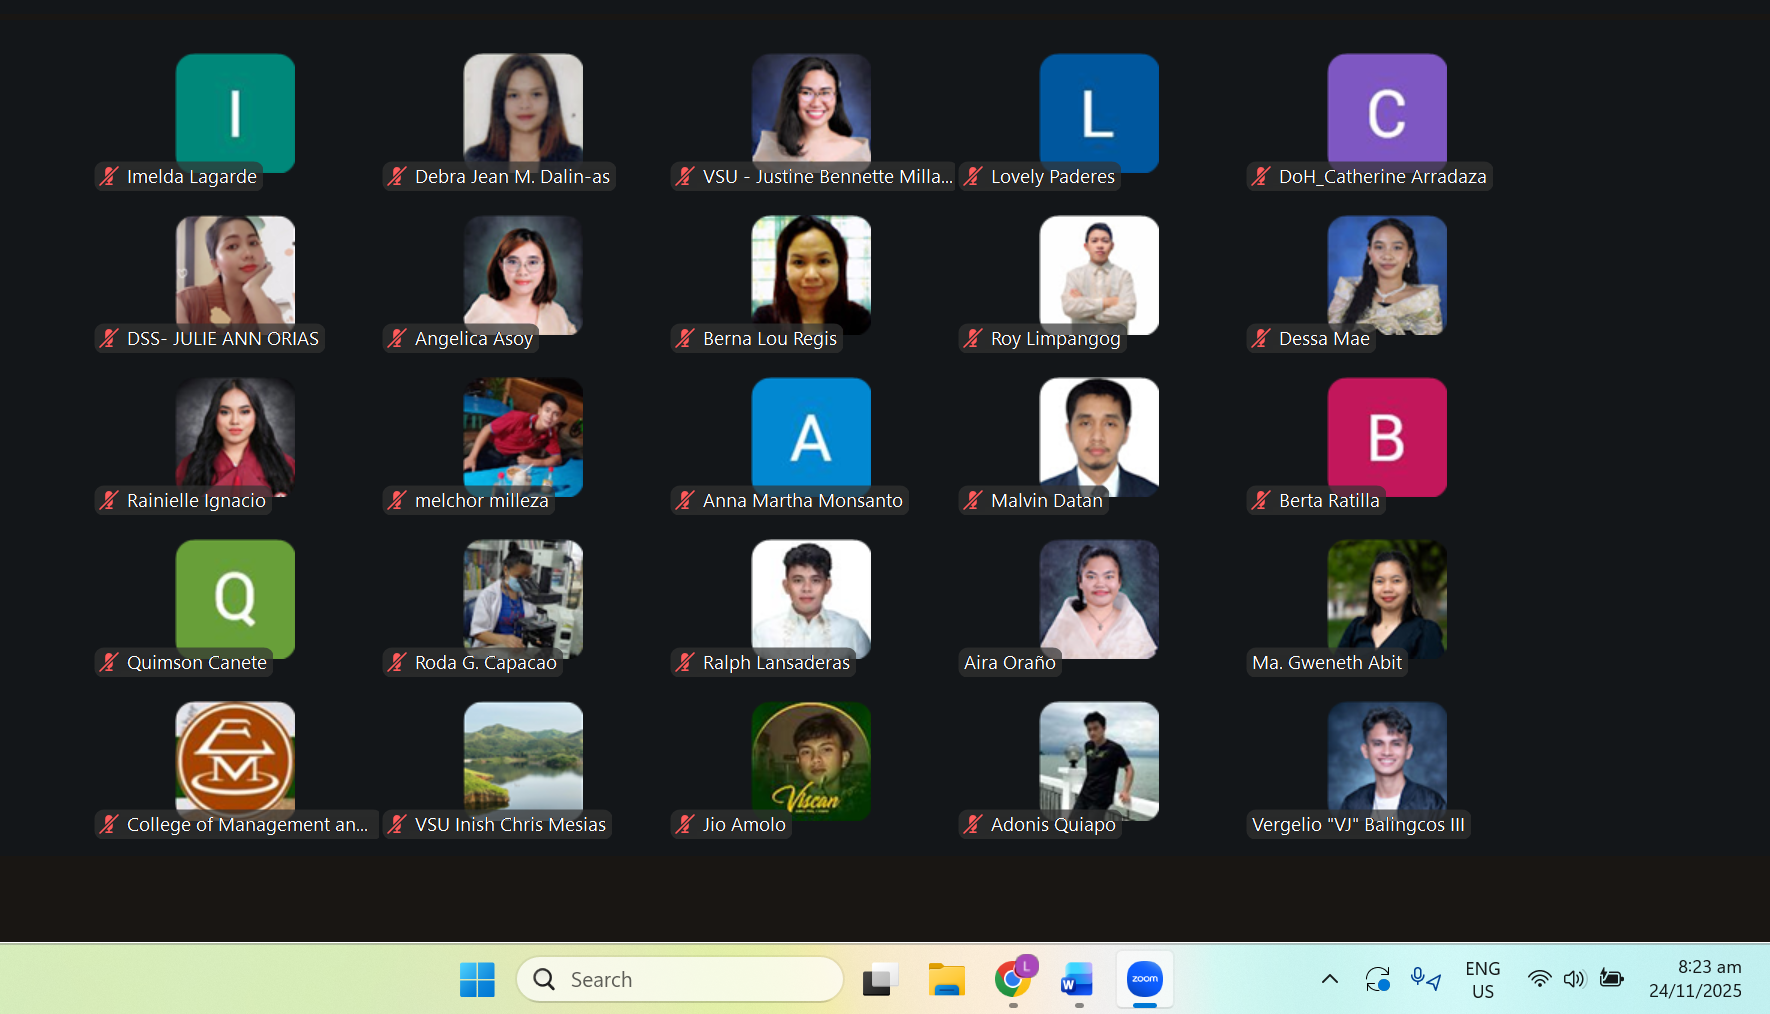Click the sync refresh tray icon

click(x=1377, y=979)
